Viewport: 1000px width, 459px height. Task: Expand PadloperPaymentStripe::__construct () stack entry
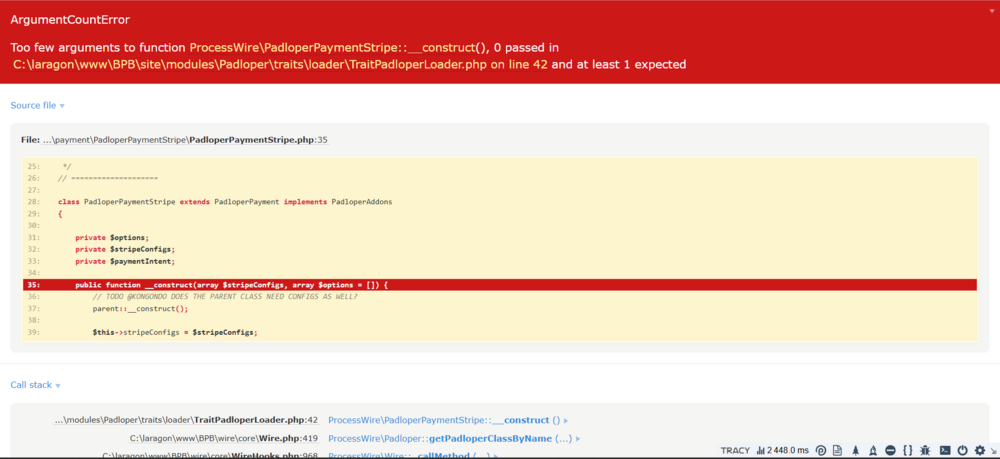pos(448,420)
